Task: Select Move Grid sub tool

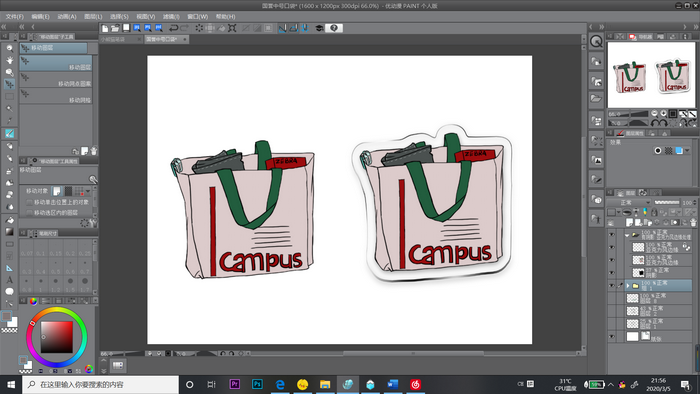Action: pyautogui.click(x=56, y=96)
